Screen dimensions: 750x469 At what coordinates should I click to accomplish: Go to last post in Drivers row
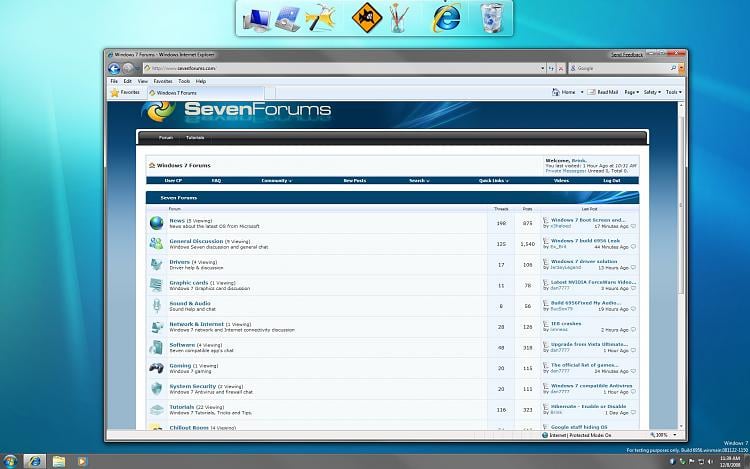(x=633, y=268)
